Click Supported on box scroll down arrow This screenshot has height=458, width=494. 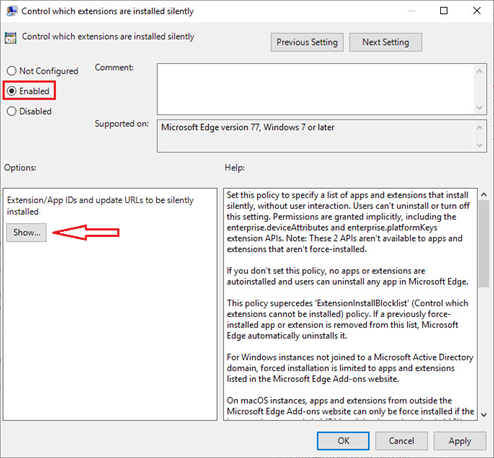coord(479,145)
